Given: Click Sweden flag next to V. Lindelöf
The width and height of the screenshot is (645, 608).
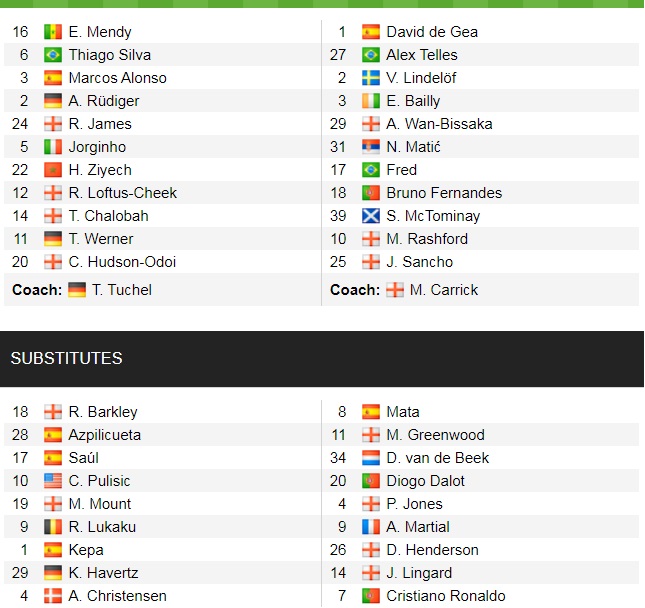Looking at the screenshot, I should point(371,78).
